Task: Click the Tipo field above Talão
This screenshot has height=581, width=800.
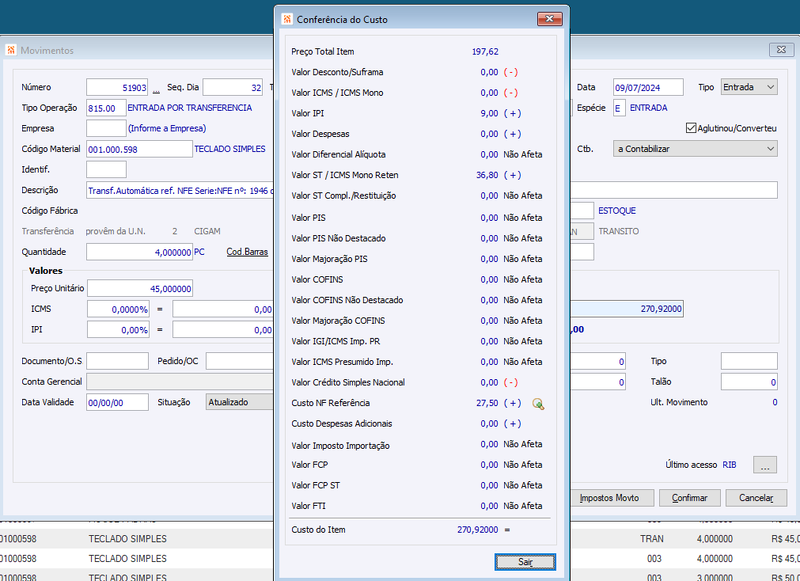Action: [749, 361]
